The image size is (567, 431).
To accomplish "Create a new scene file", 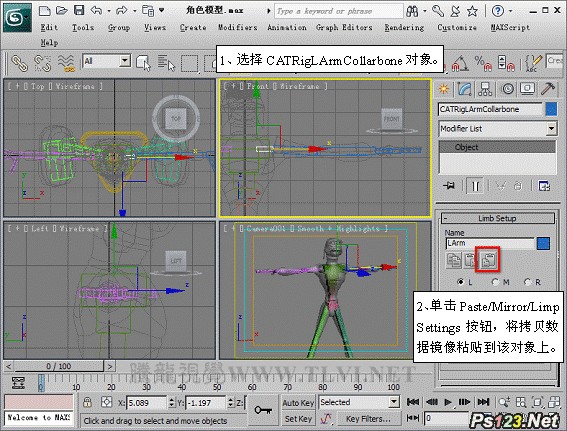I will click(44, 10).
